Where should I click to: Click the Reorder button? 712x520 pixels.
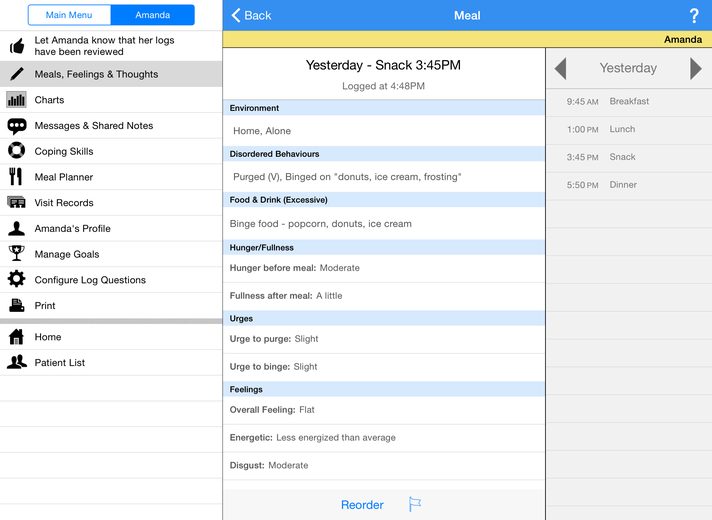pos(362,505)
